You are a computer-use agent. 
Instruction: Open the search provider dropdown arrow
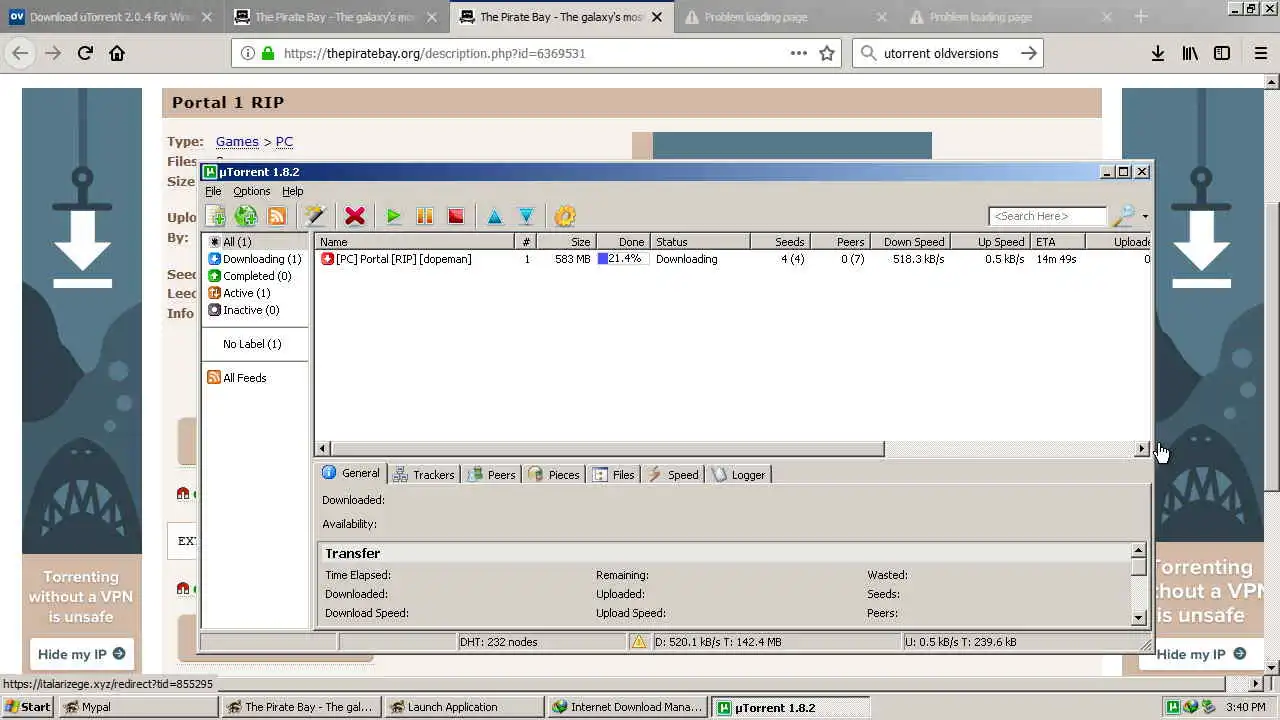(x=1145, y=216)
